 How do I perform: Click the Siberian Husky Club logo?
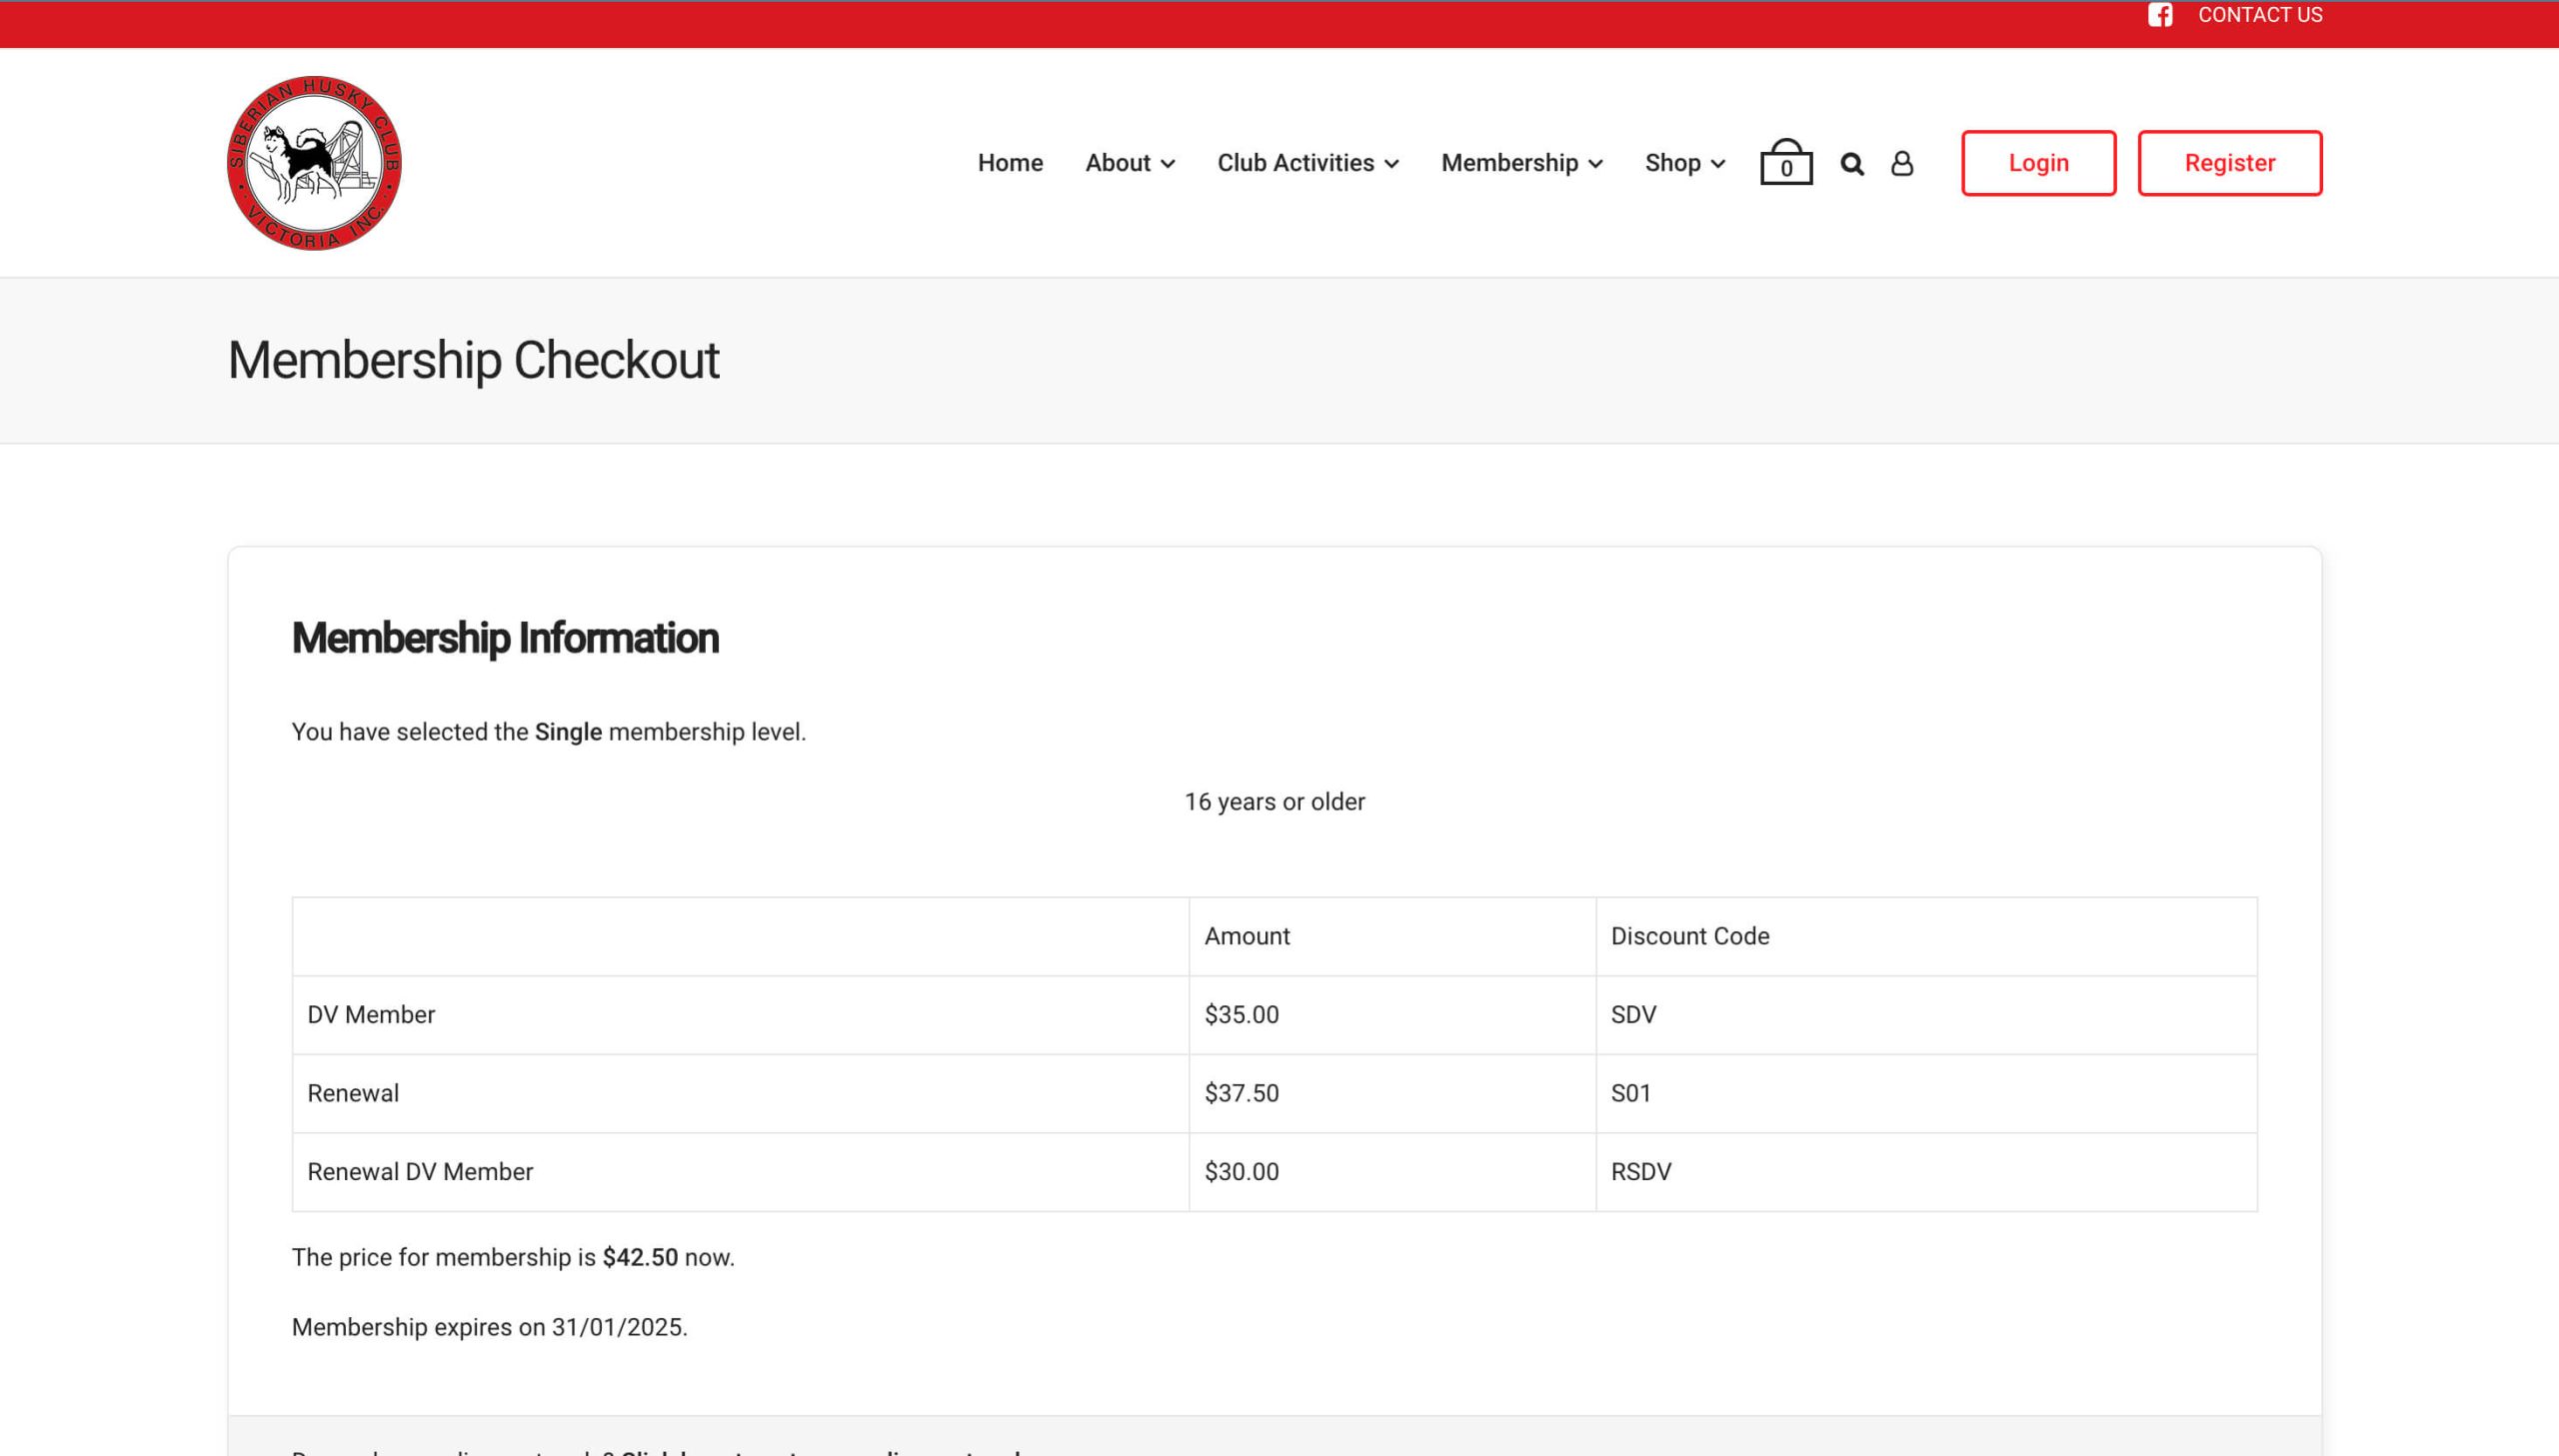pos(315,162)
